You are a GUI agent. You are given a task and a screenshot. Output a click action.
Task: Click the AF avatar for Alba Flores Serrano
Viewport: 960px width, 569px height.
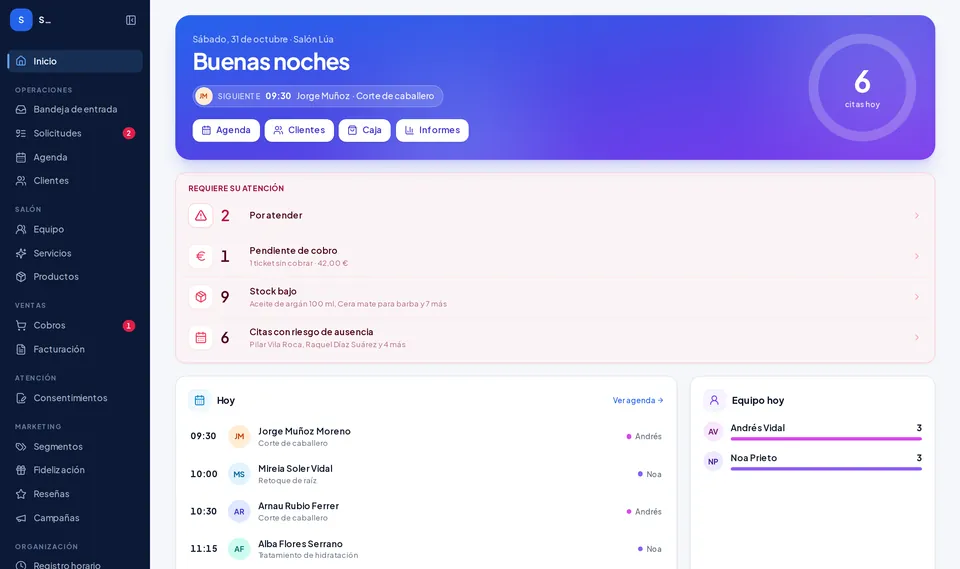coord(239,549)
